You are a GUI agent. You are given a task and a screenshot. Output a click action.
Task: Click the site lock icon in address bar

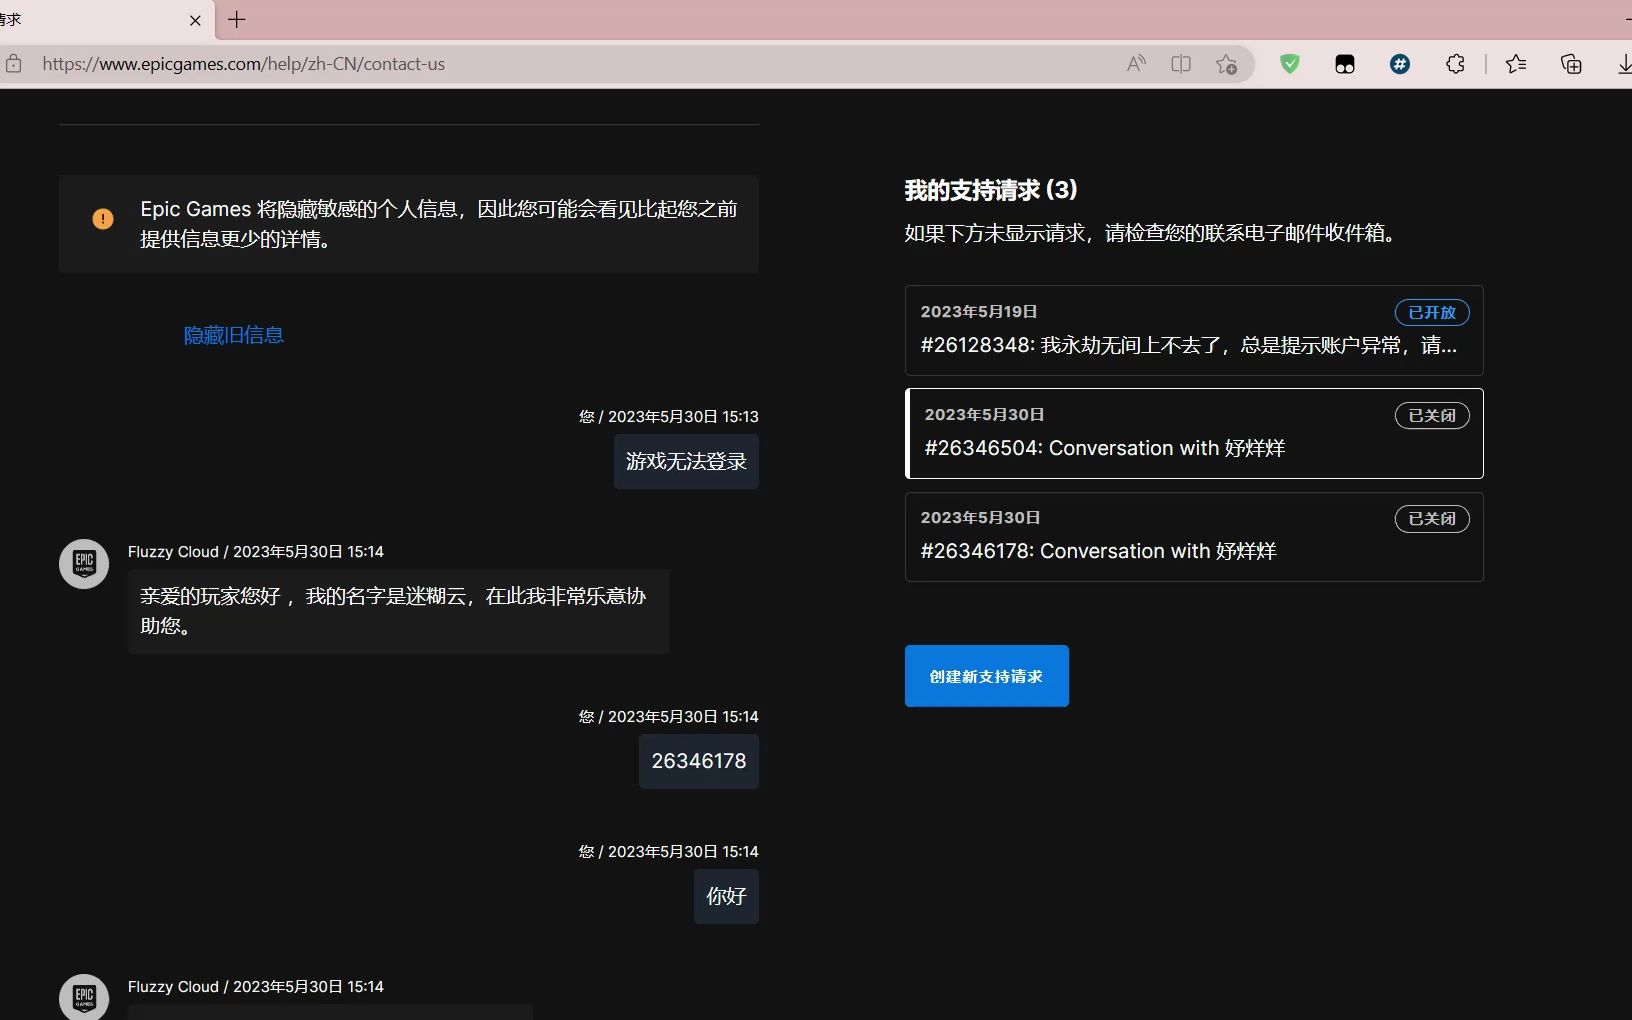click(14, 64)
